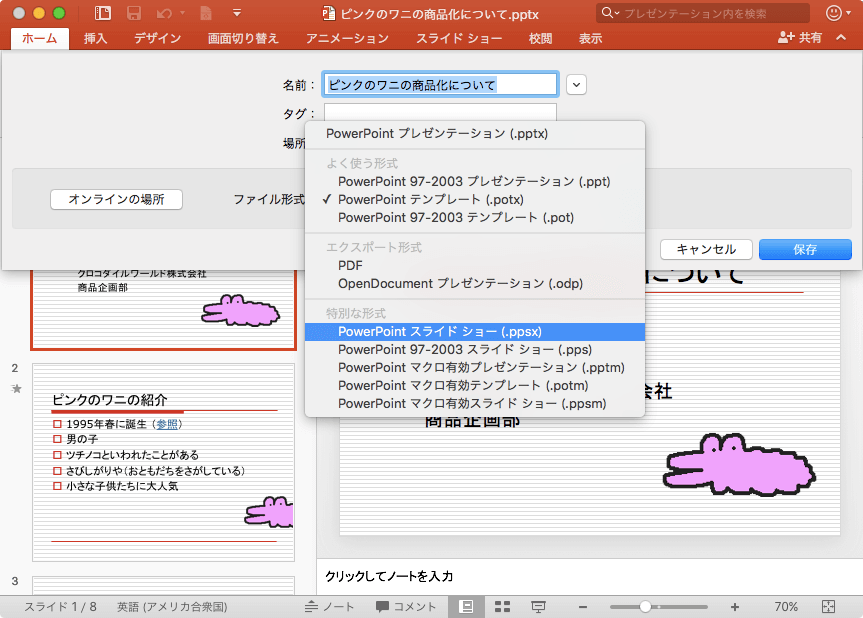Screen dimensions: 863x618
Task: Select PowerPoint スライド ショー (.ppsx)
Action: click(x=474, y=332)
